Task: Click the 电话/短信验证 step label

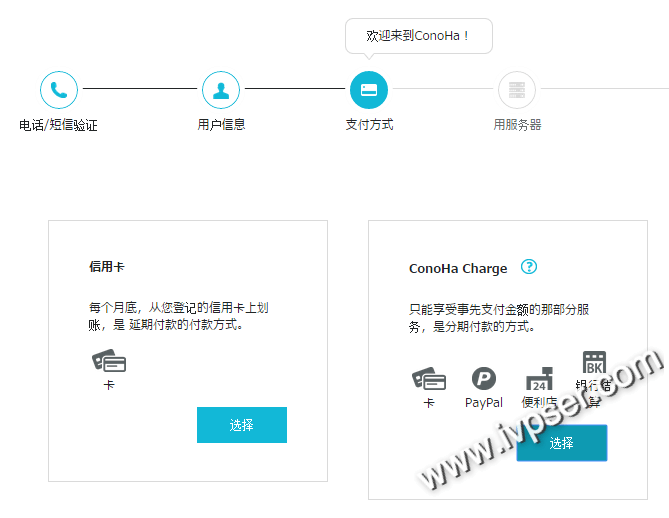Action: (58, 125)
